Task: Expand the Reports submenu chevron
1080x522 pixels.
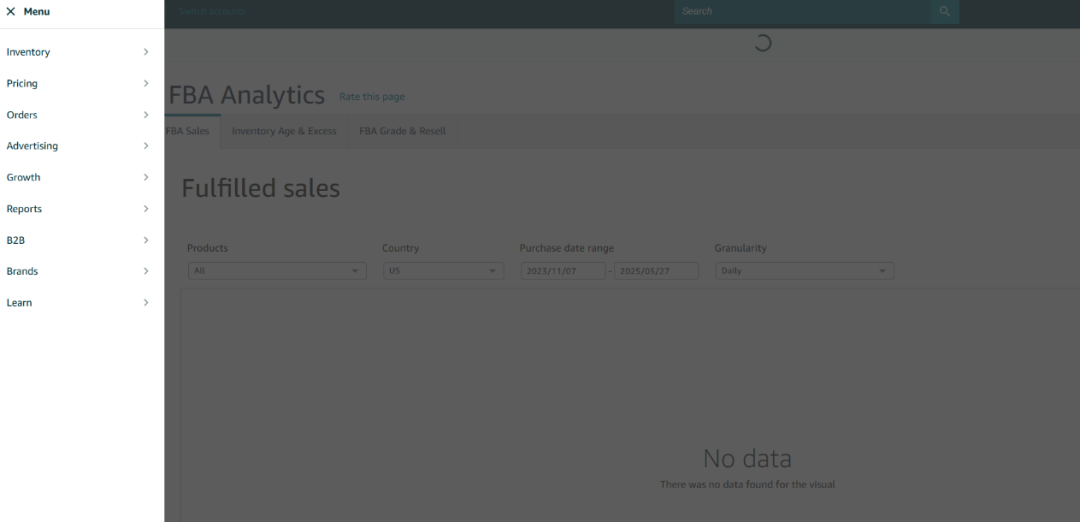Action: pyautogui.click(x=146, y=209)
